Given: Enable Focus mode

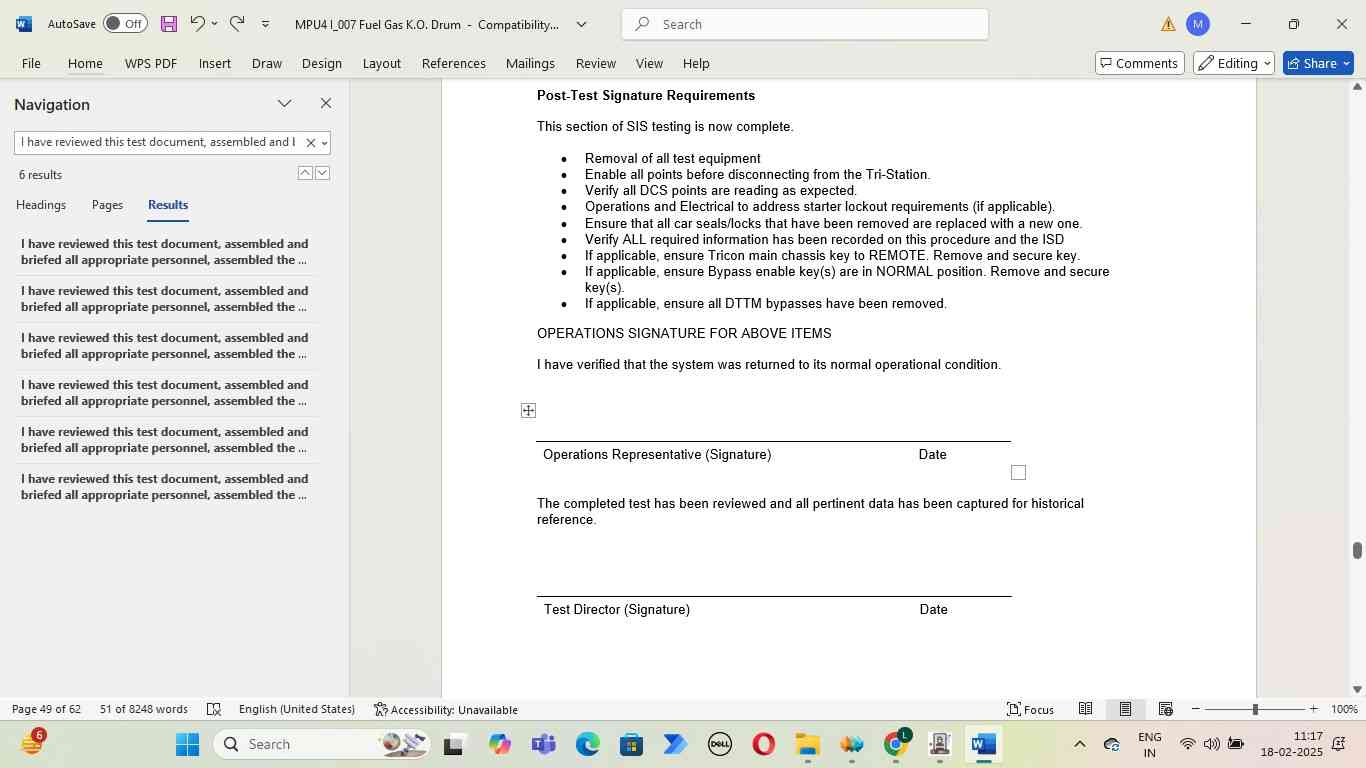Looking at the screenshot, I should pyautogui.click(x=1031, y=709).
